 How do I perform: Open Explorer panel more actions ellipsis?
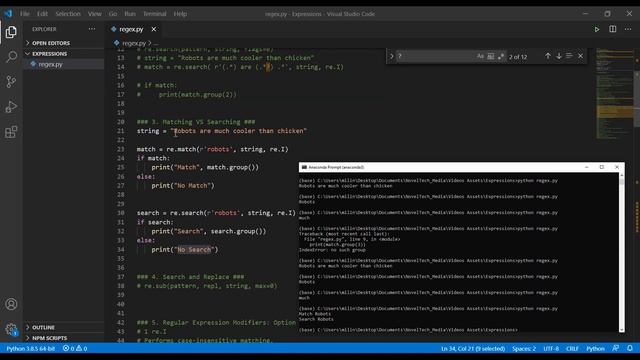(x=92, y=29)
